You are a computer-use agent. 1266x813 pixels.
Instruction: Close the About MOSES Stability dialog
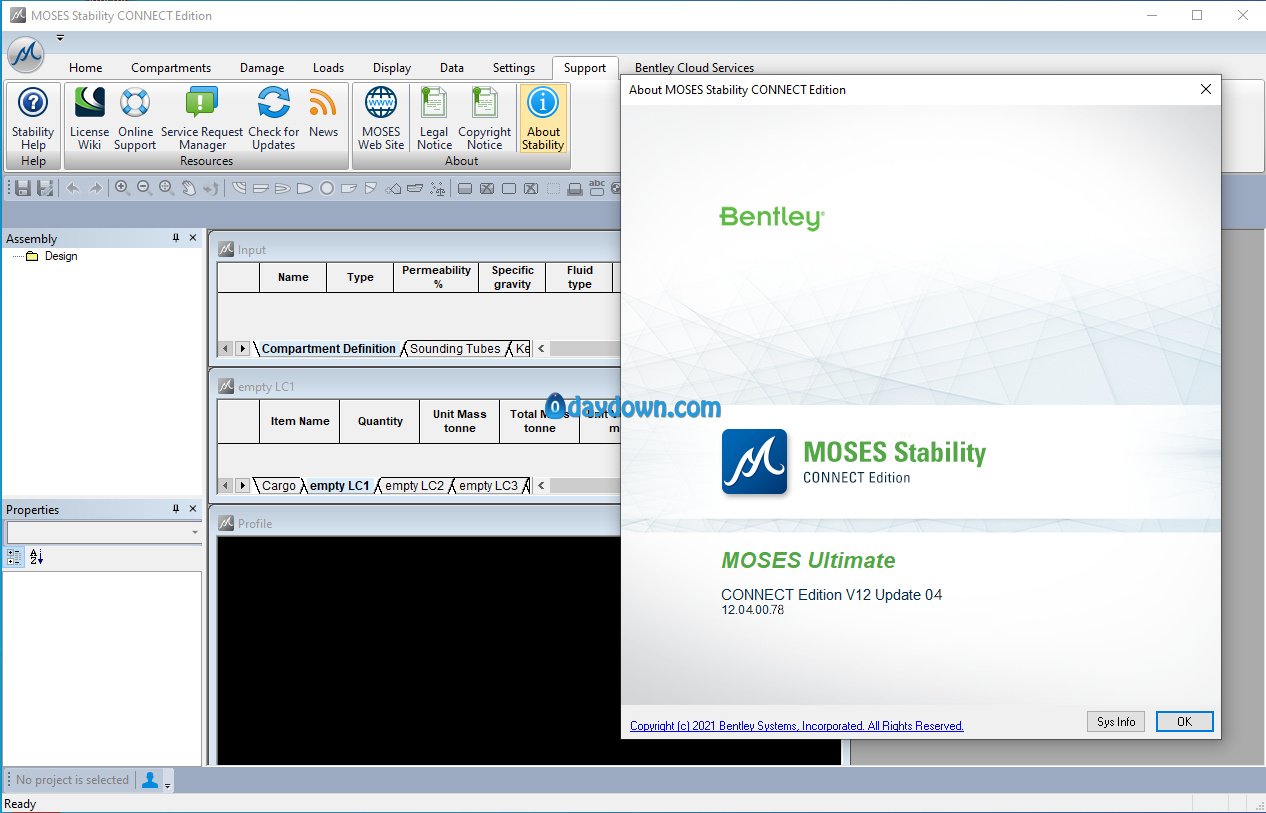(x=1205, y=89)
